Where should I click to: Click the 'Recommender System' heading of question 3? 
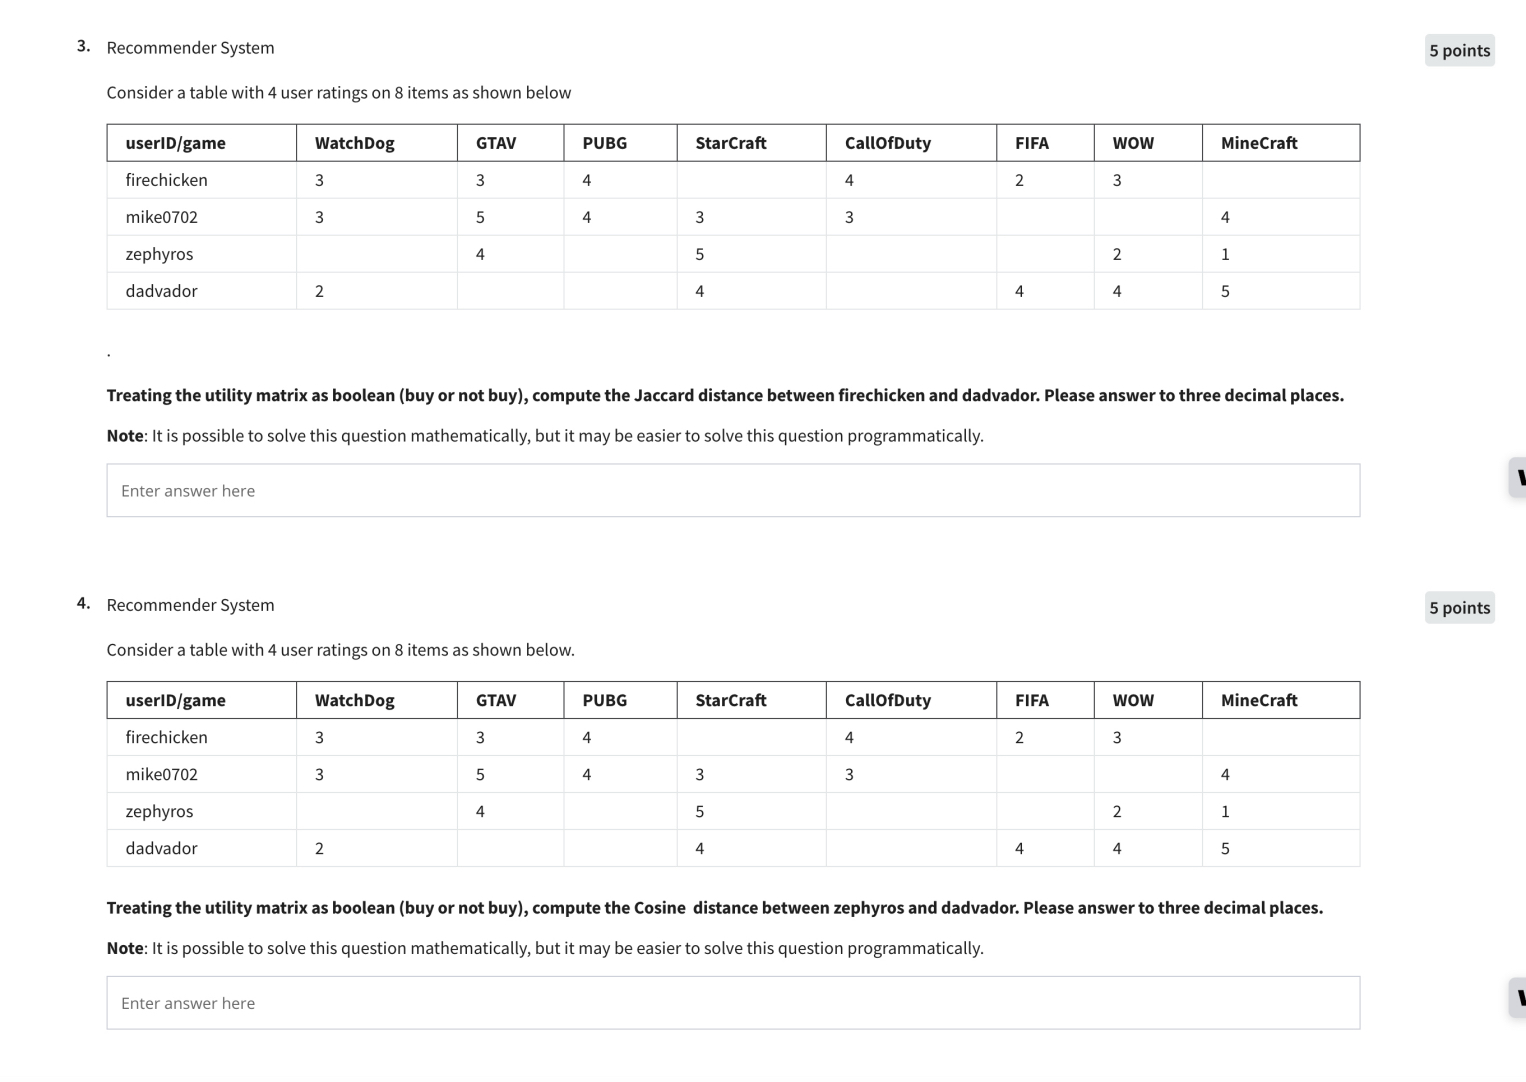[x=191, y=47]
